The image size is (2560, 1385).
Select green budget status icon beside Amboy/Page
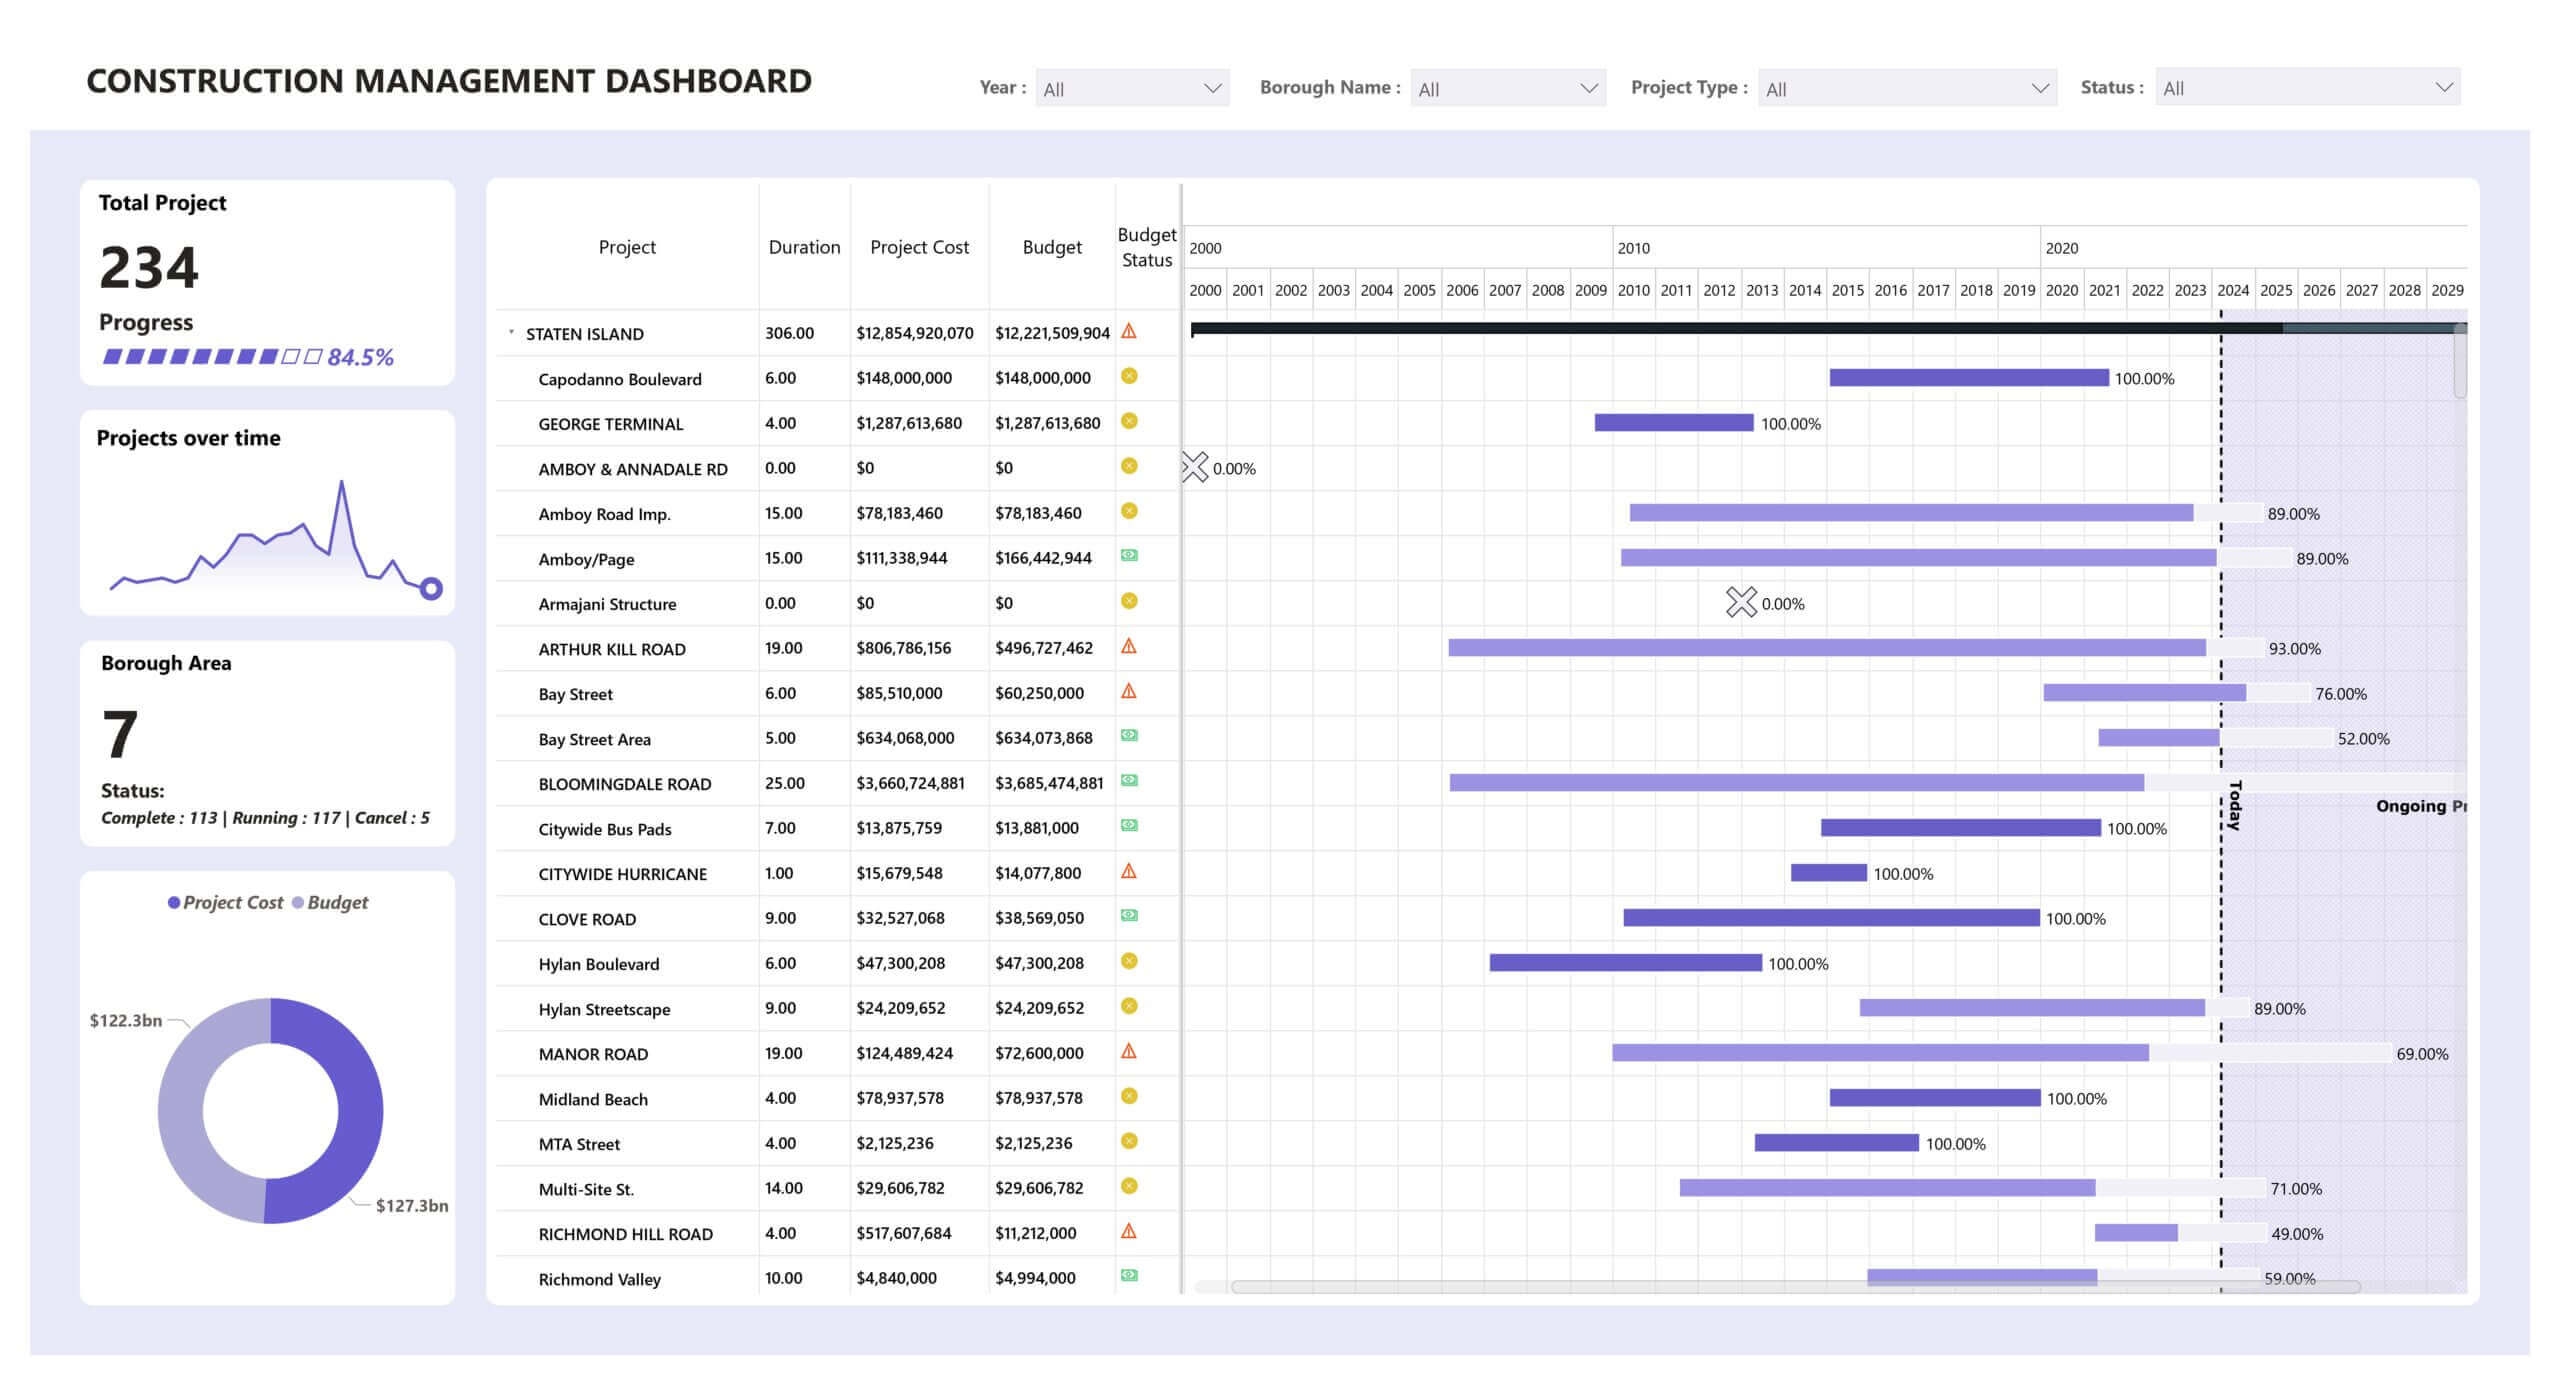coord(1129,556)
